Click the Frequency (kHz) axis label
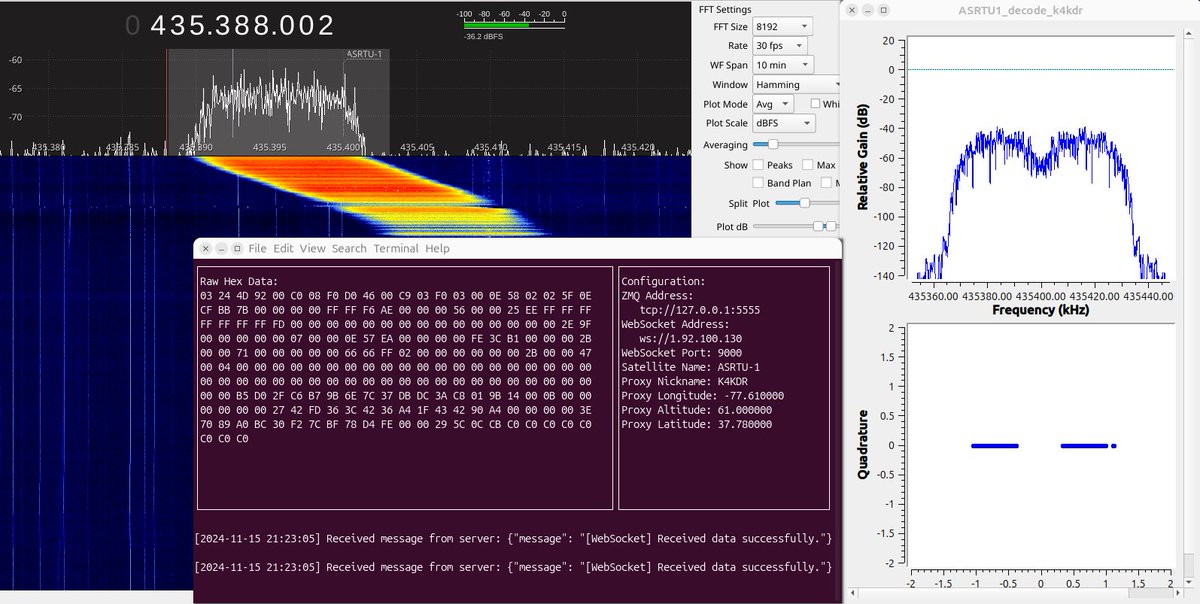This screenshot has height=604, width=1200. pos(1041,310)
